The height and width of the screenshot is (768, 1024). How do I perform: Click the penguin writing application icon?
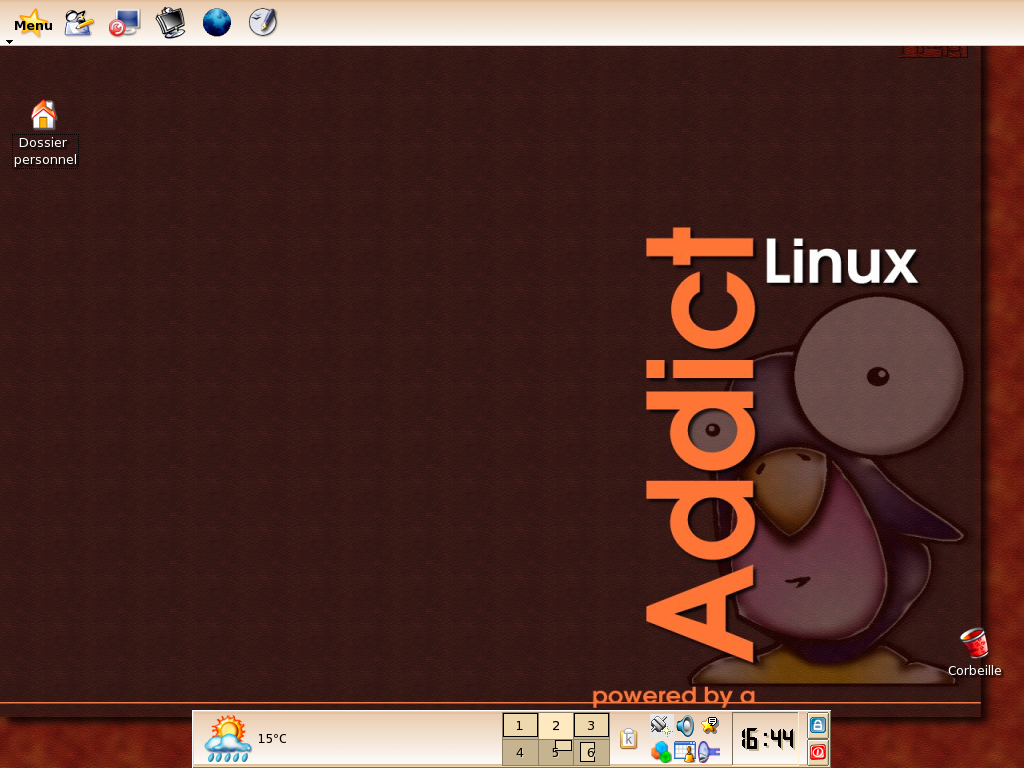[x=79, y=23]
